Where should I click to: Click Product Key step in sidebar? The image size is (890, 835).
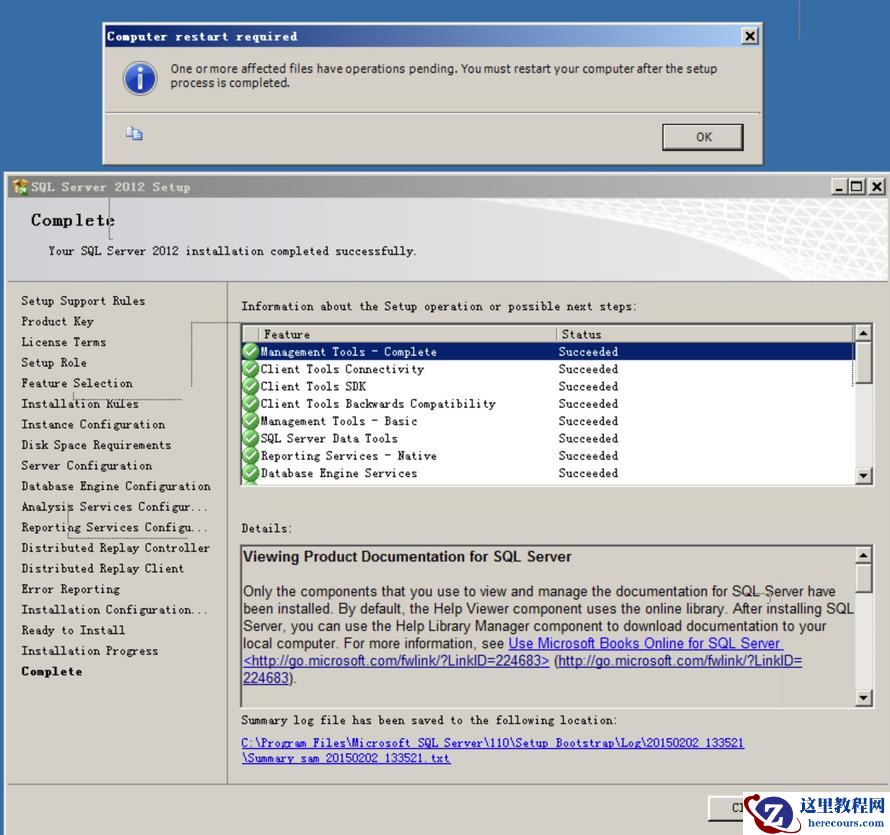(x=57, y=321)
